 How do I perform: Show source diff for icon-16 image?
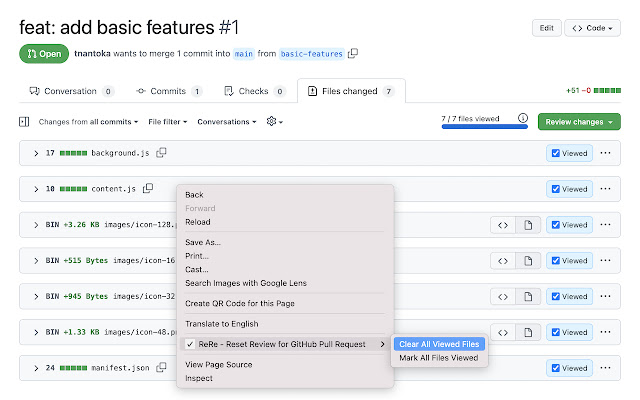point(503,261)
